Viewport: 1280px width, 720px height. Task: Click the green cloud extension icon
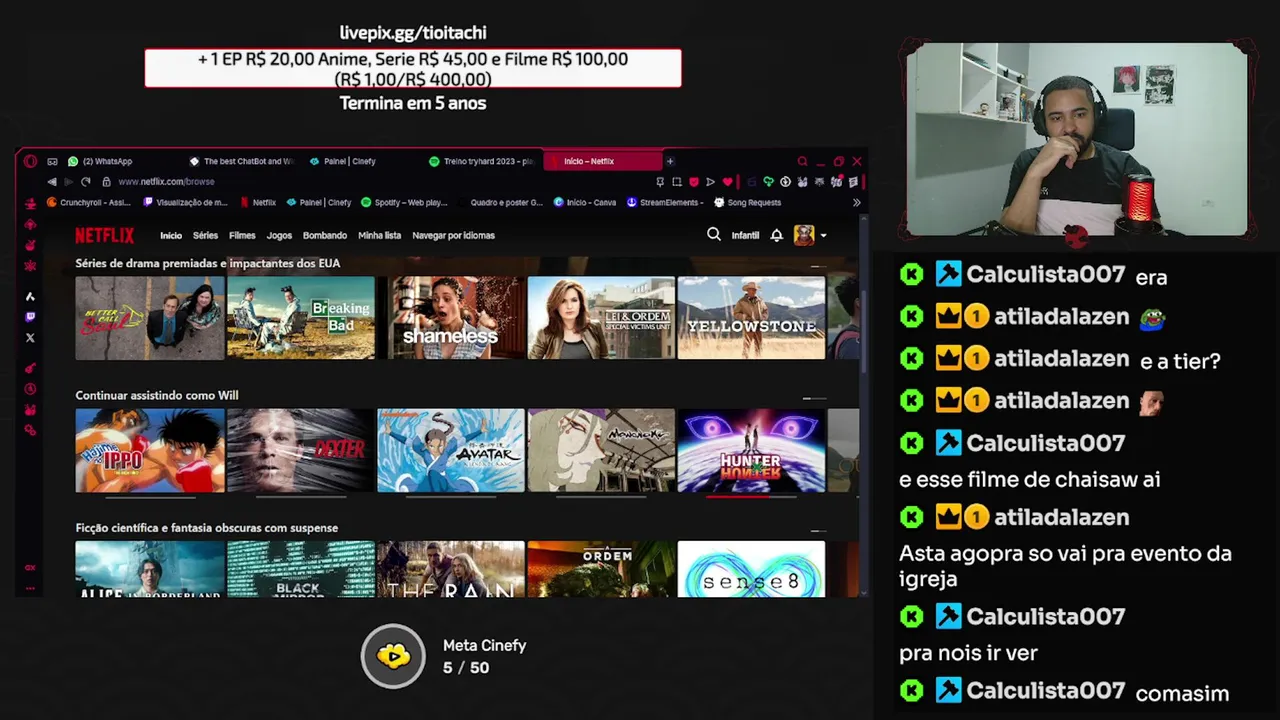(768, 182)
